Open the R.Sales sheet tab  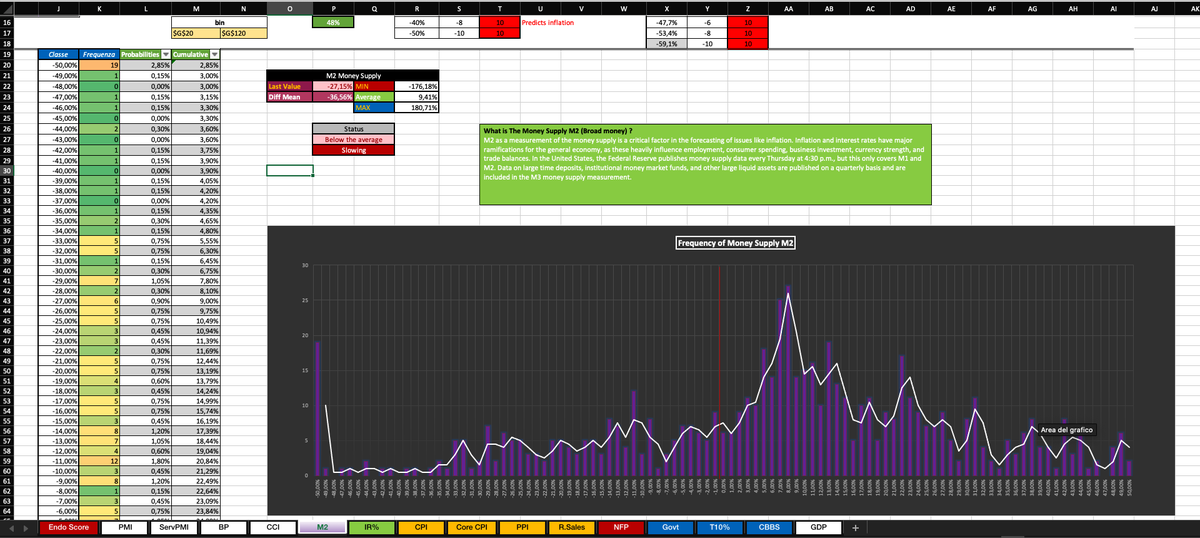pos(571,526)
